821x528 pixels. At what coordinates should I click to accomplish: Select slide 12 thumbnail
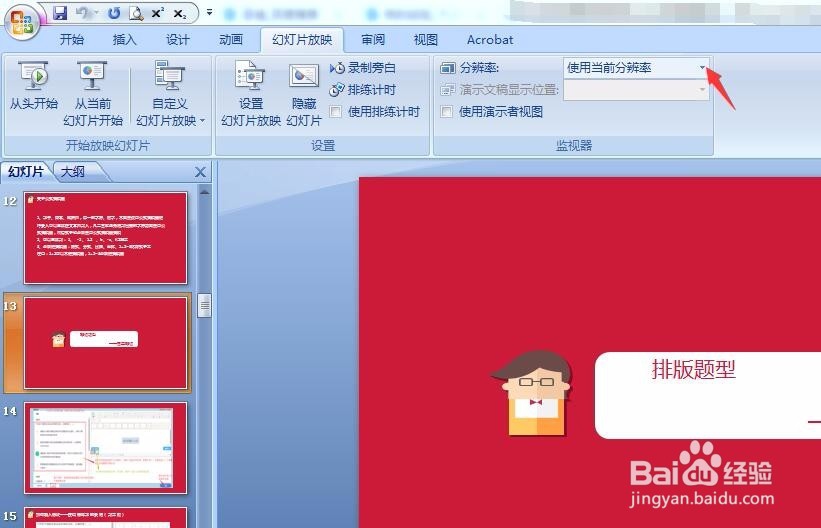105,237
